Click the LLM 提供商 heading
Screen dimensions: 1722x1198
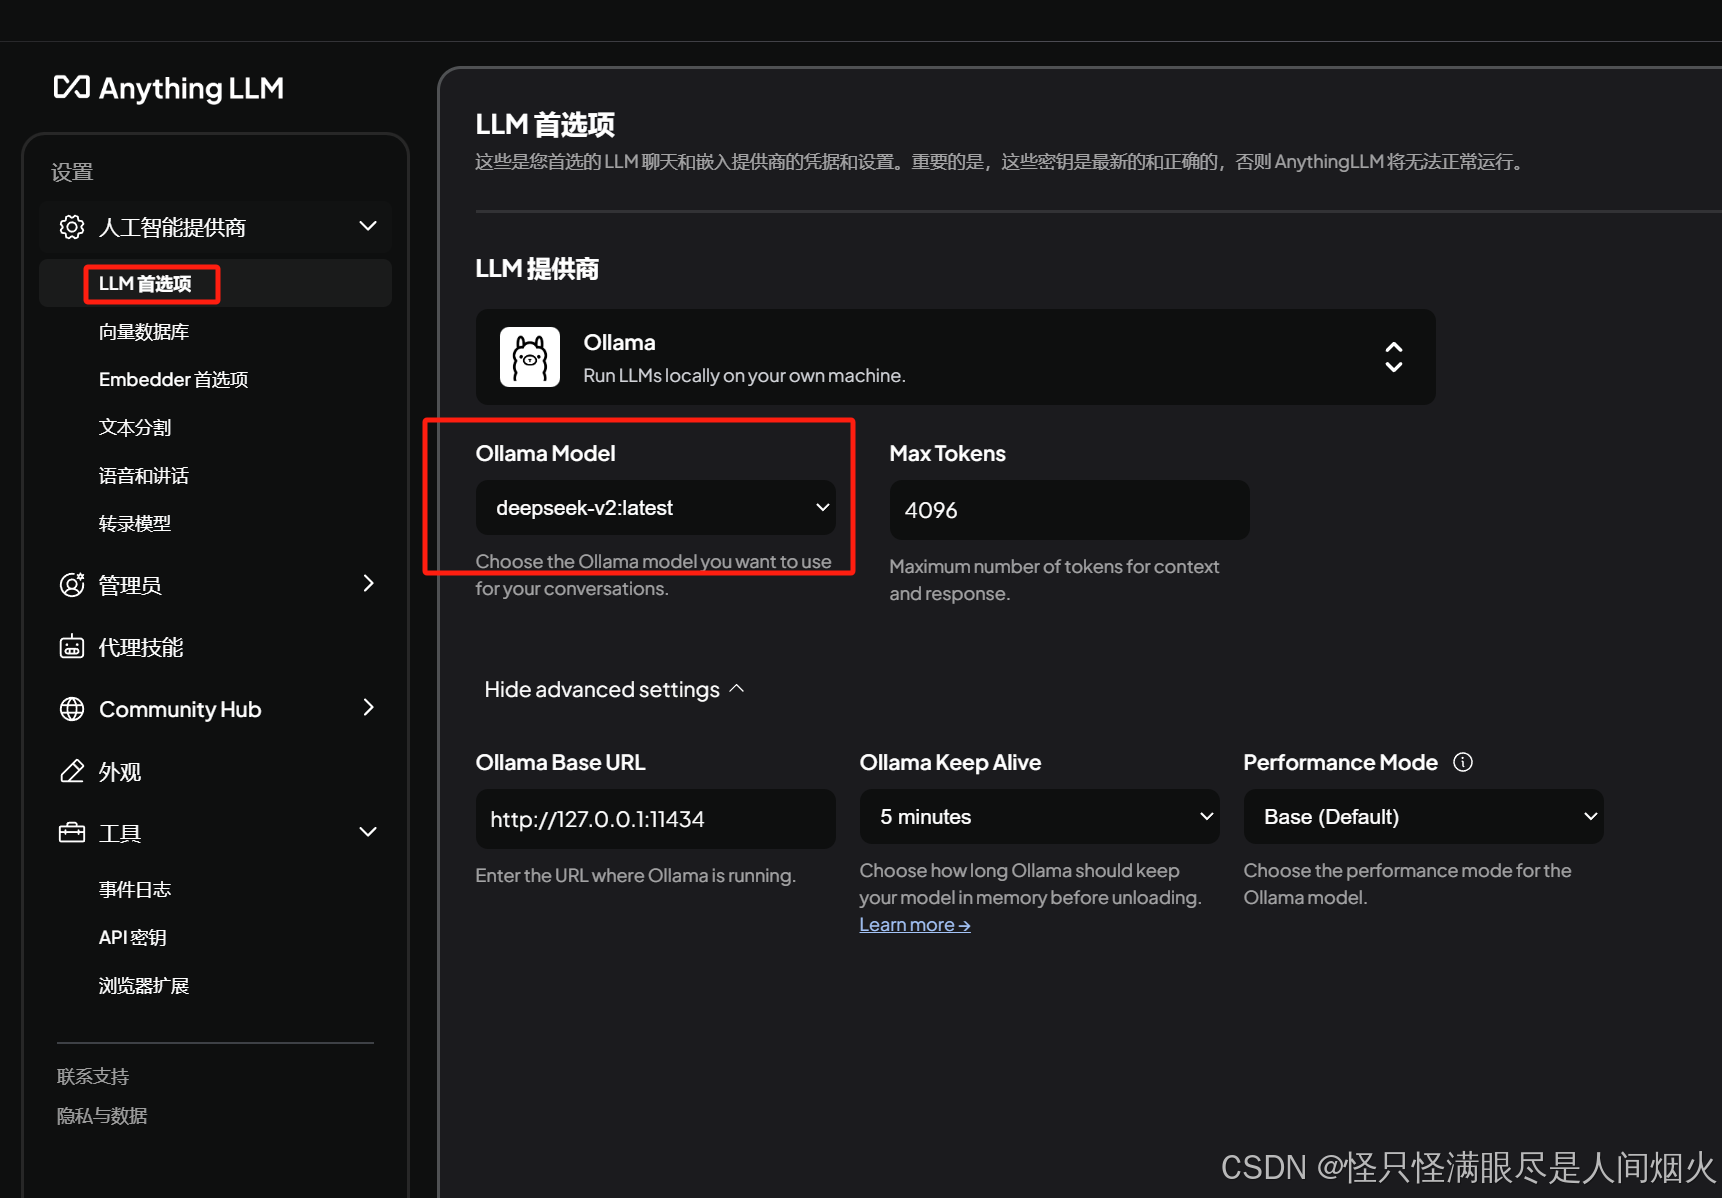point(537,269)
